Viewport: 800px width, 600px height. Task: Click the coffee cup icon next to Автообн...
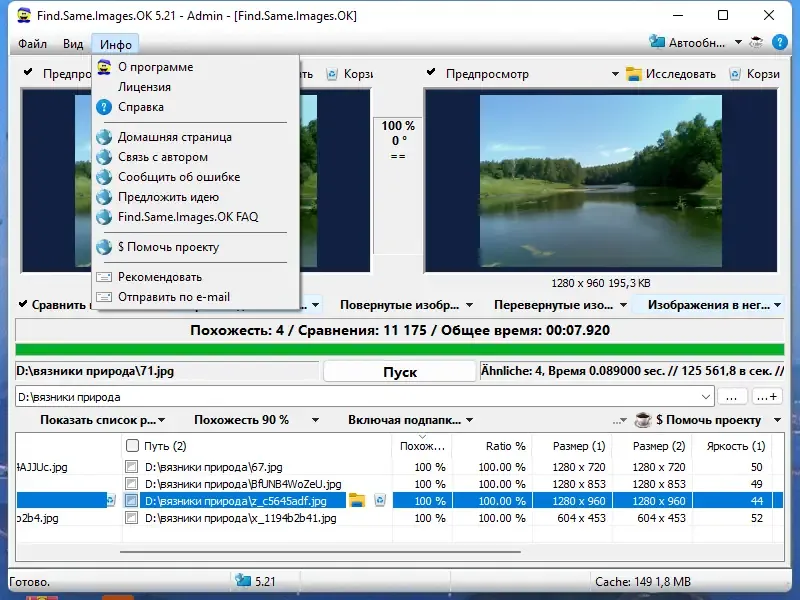[756, 42]
